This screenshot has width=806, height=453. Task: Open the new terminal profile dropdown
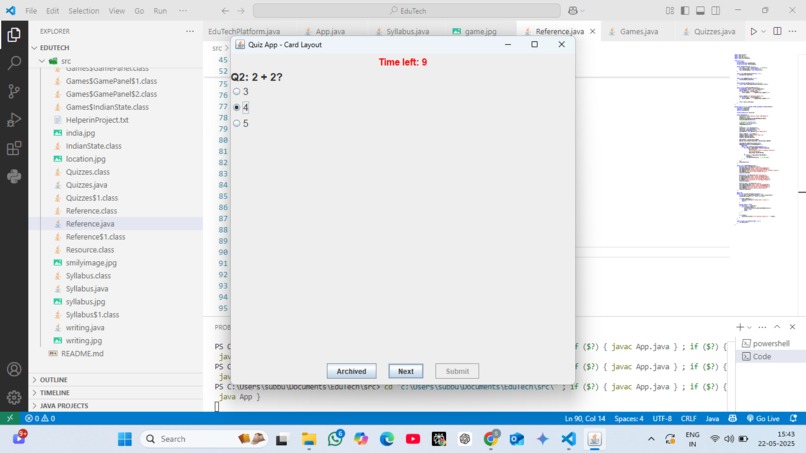coord(749,328)
